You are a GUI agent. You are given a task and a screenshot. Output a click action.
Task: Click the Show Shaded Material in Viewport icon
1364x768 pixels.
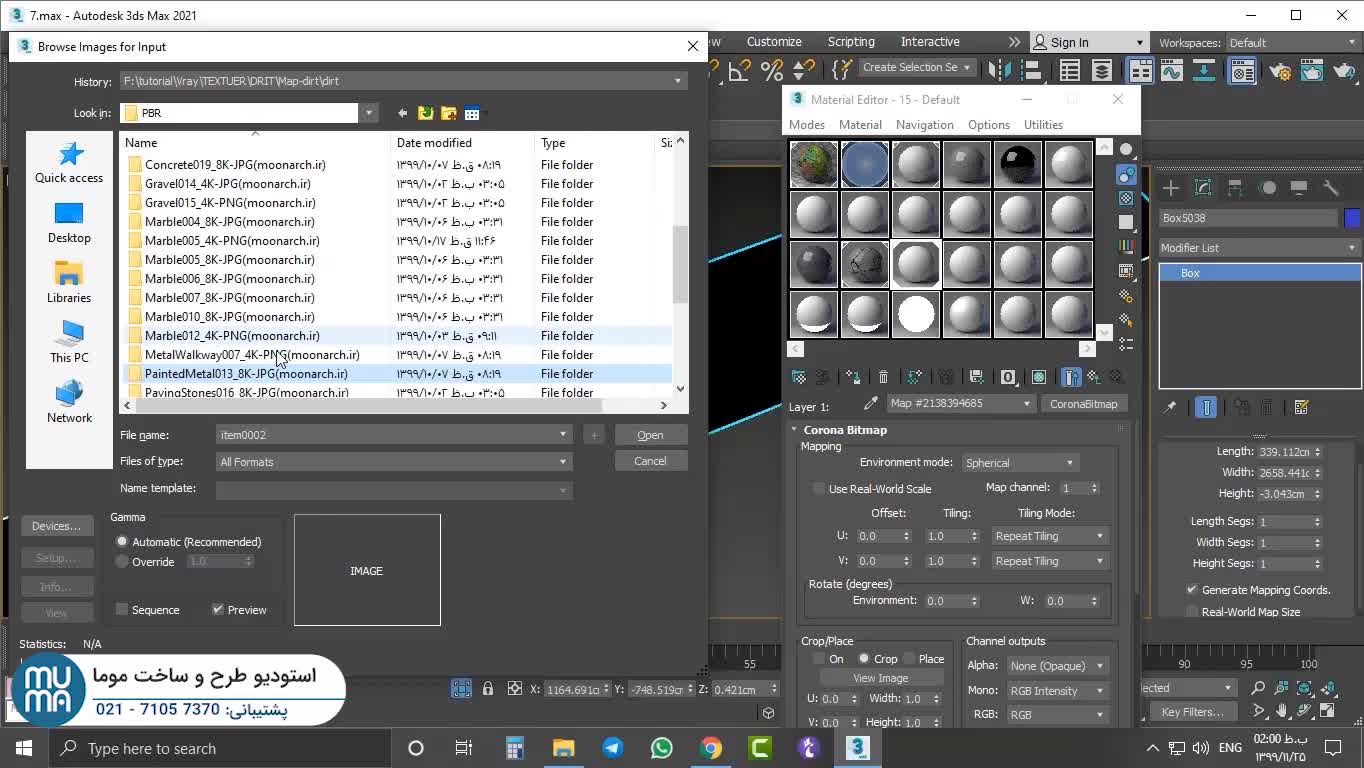point(1039,377)
